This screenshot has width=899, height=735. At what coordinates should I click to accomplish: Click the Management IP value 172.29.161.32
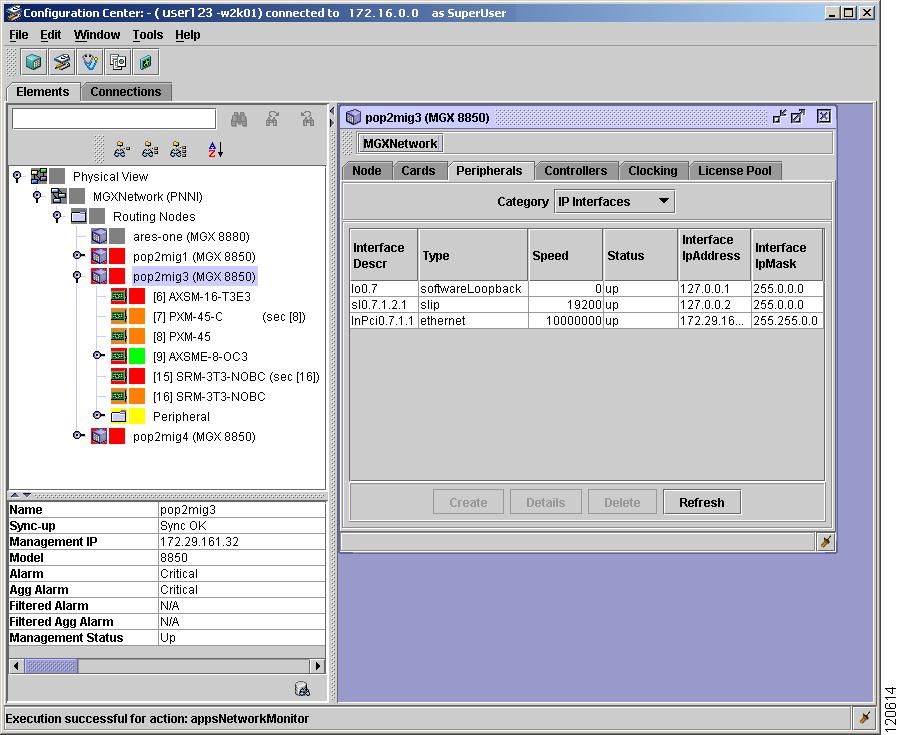point(200,542)
